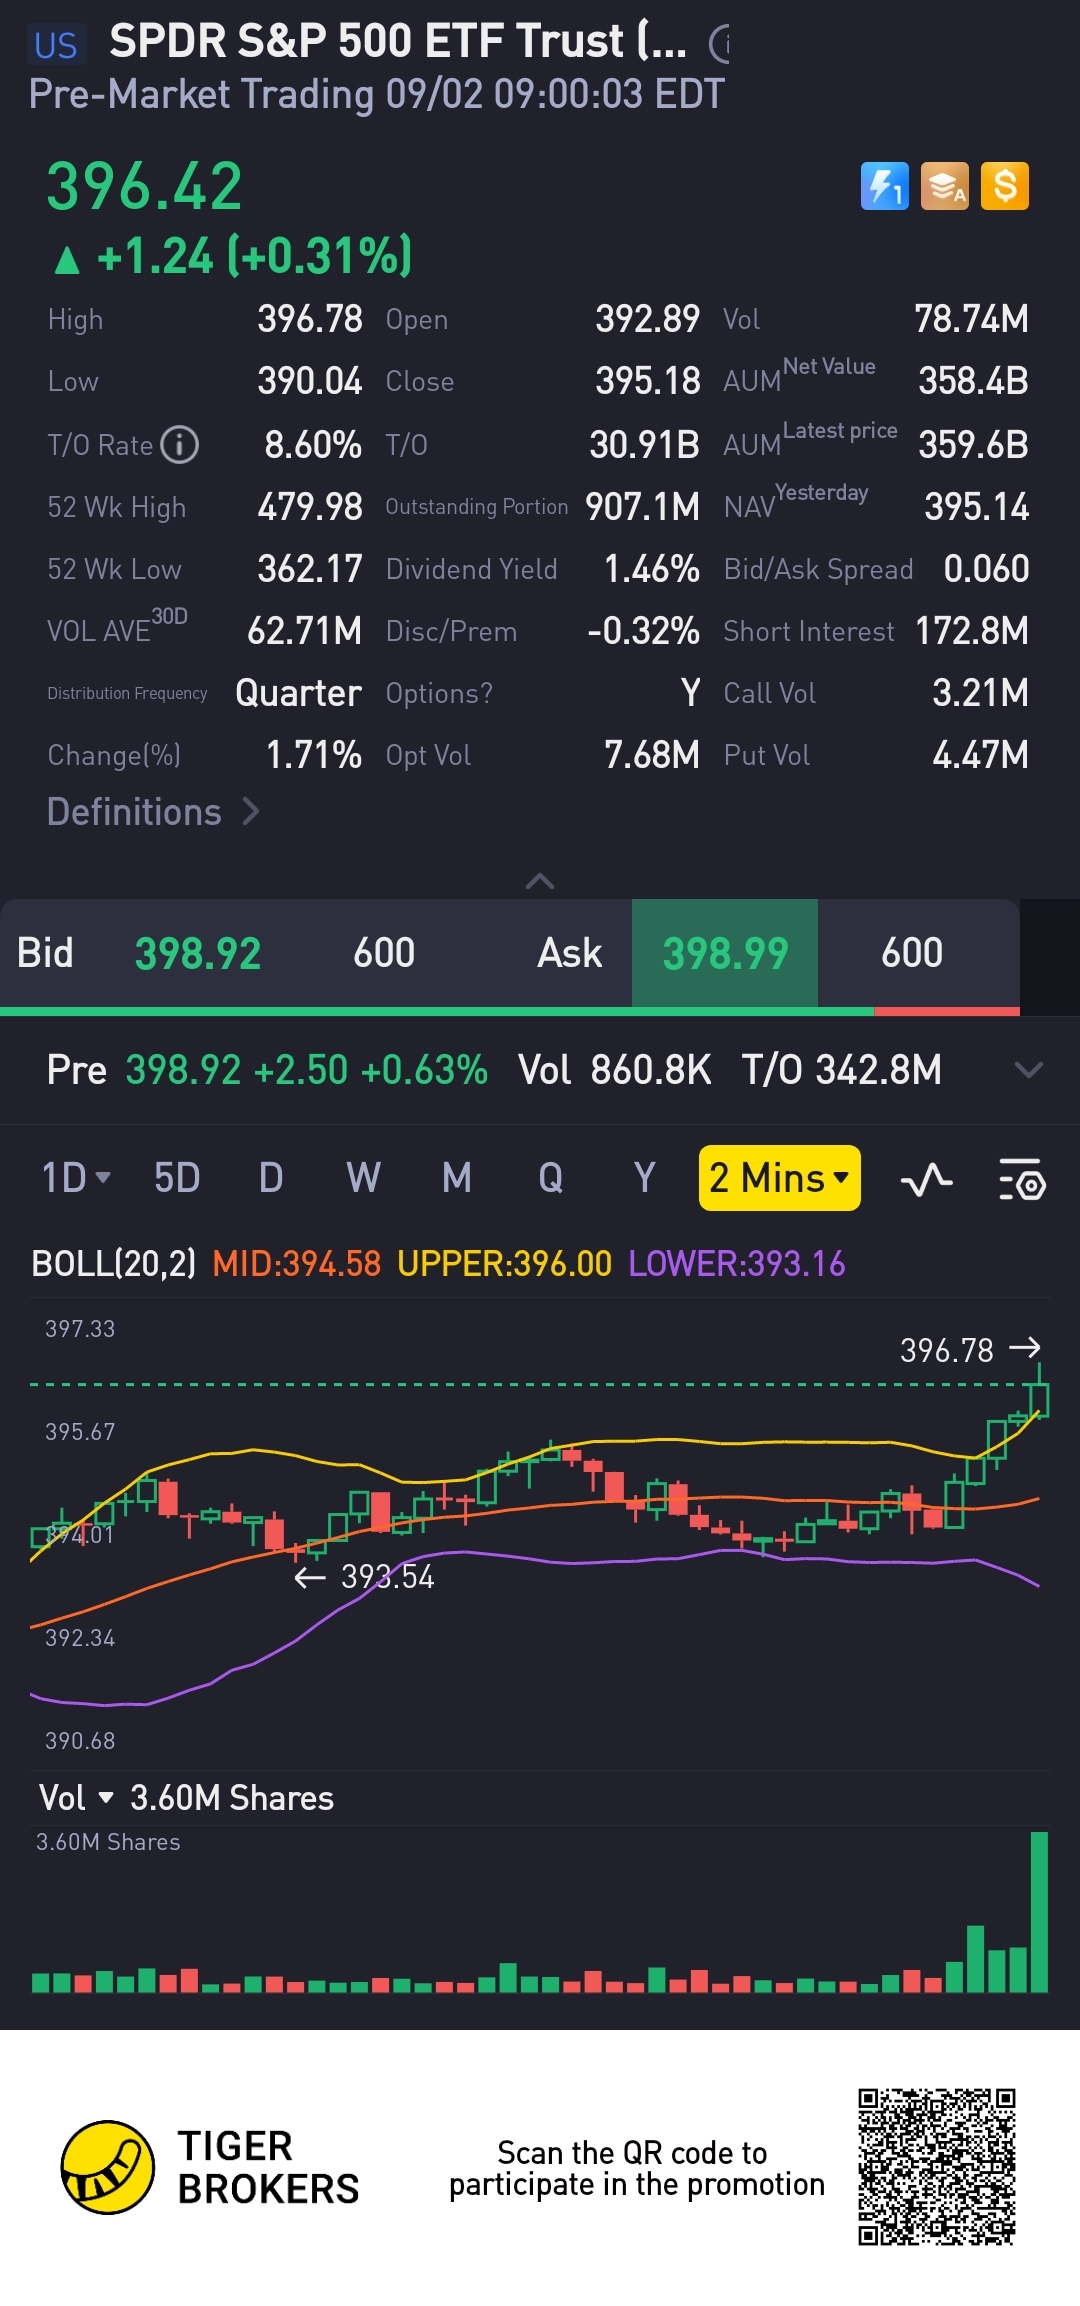The image size is (1080, 2306).
Task: Tap the bid/ask ratio bar
Action: [x=510, y=1011]
